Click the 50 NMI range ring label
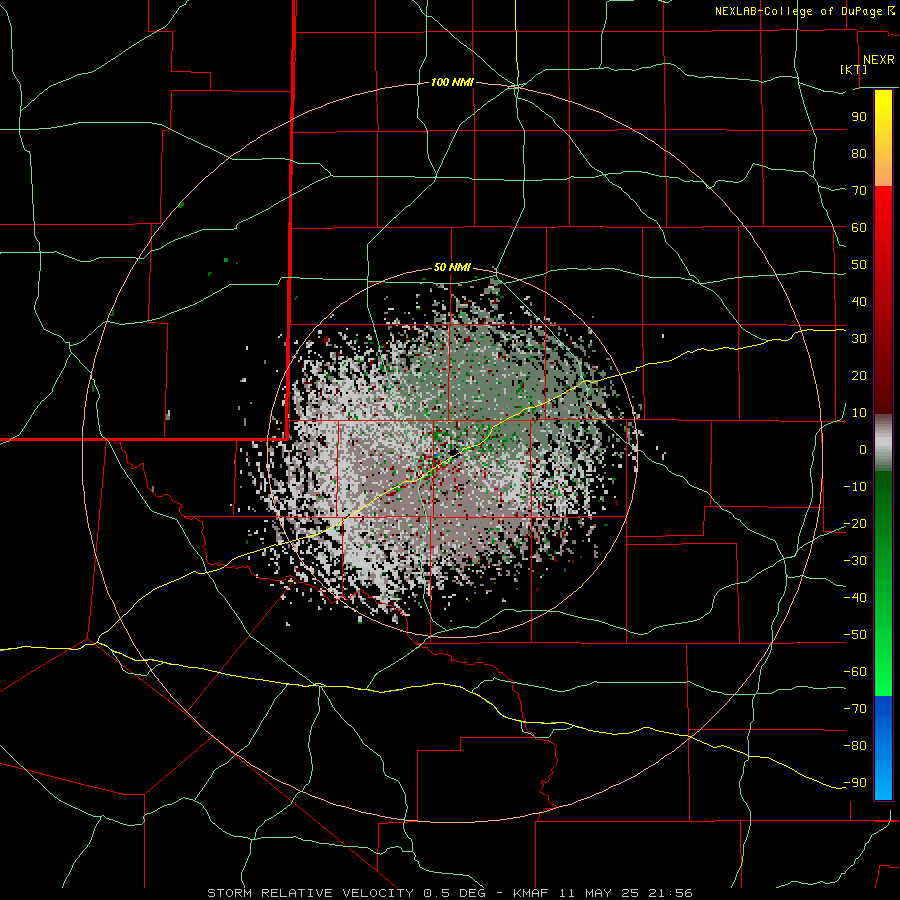 point(452,267)
